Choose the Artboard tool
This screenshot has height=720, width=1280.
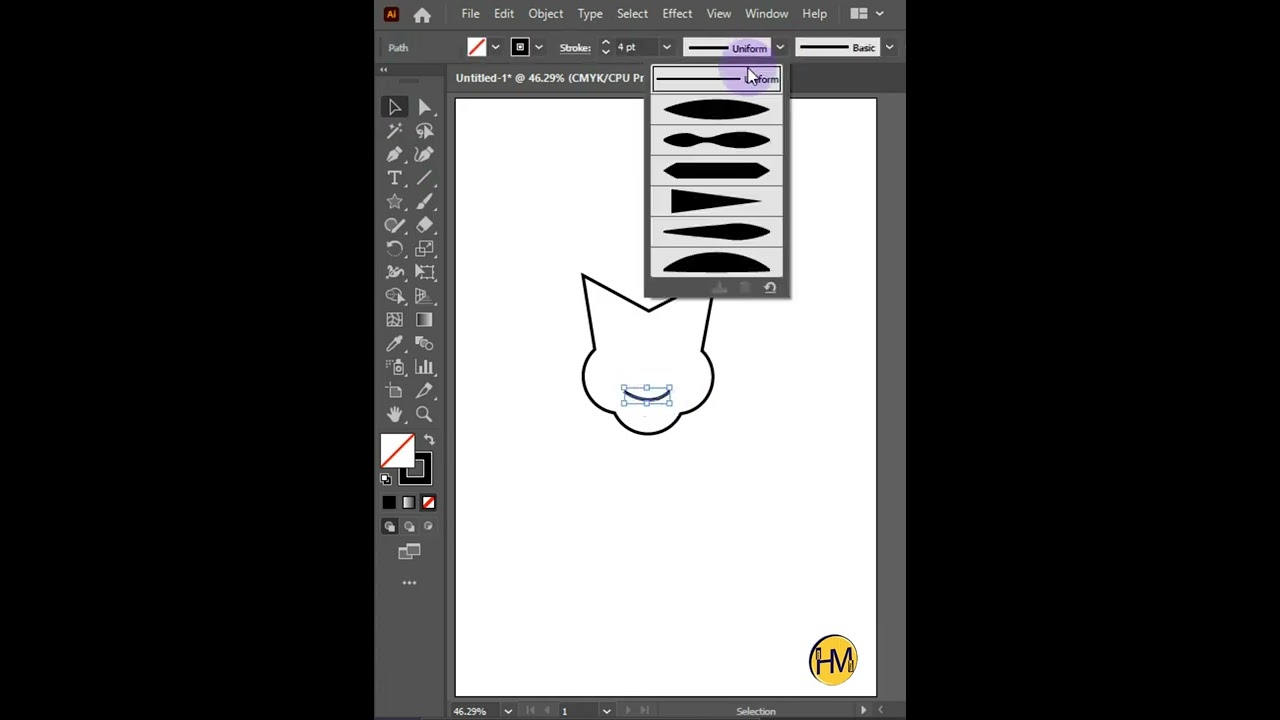click(x=394, y=391)
